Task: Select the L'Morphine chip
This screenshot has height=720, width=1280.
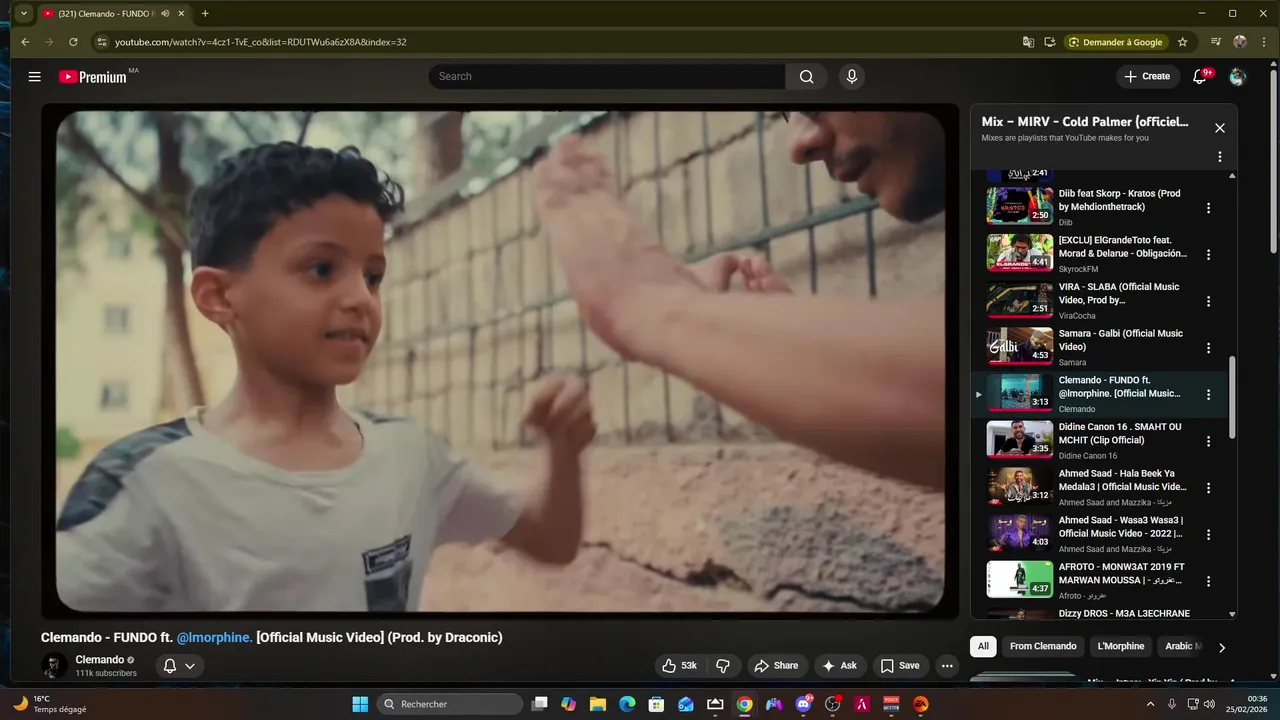Action: 1120,646
